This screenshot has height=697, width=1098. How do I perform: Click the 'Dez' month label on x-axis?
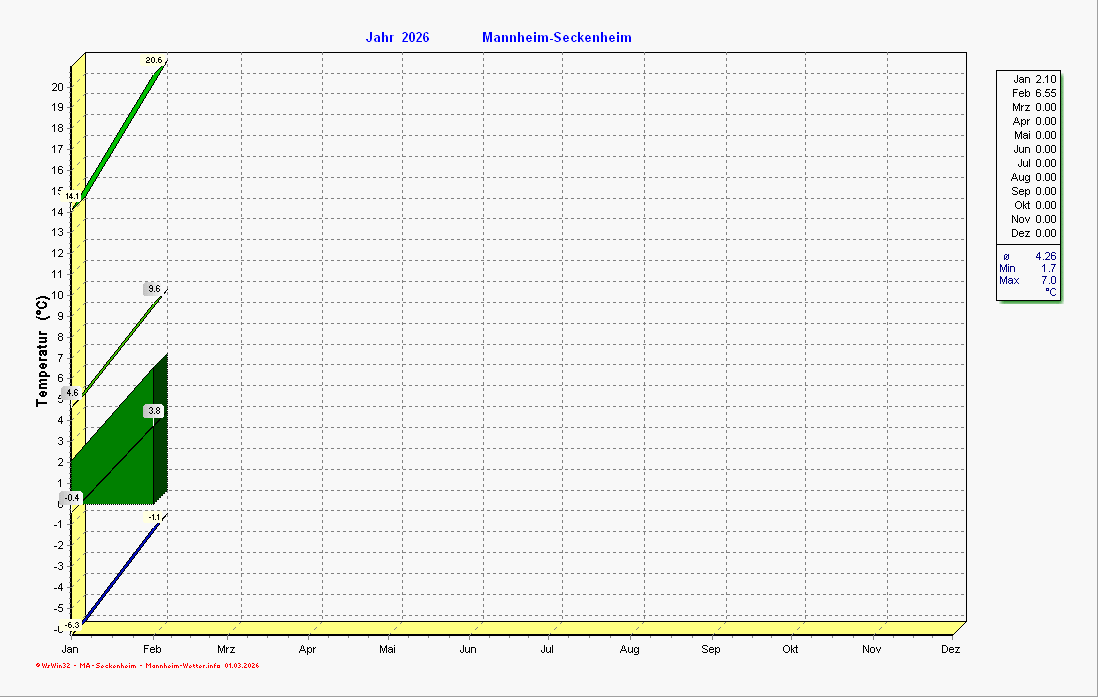click(950, 649)
